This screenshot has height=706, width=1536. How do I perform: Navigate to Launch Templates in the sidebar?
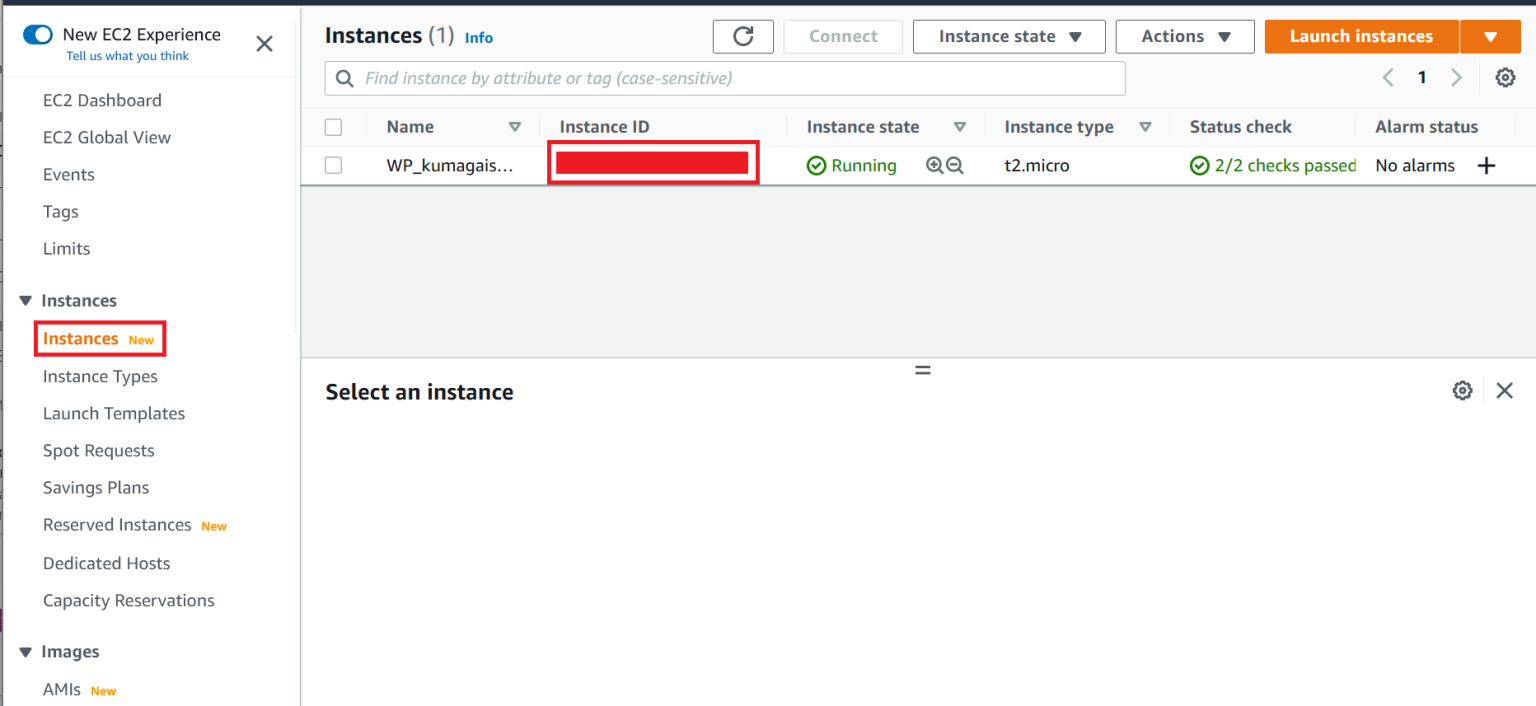(113, 413)
